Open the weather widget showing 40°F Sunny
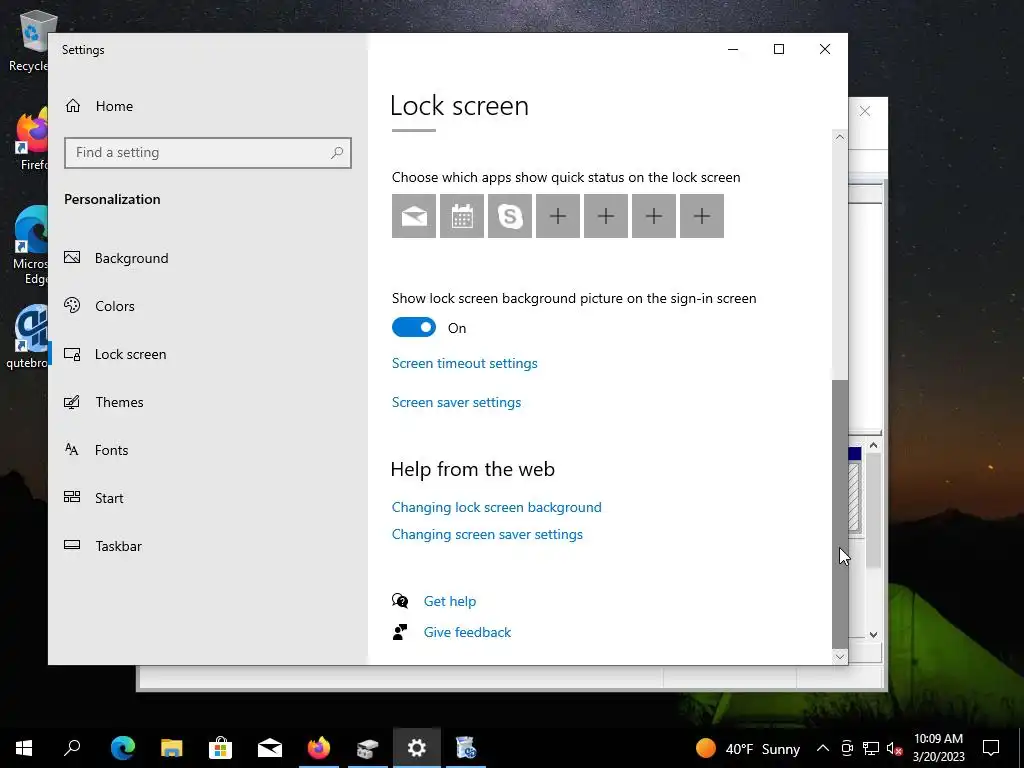 pyautogui.click(x=748, y=748)
